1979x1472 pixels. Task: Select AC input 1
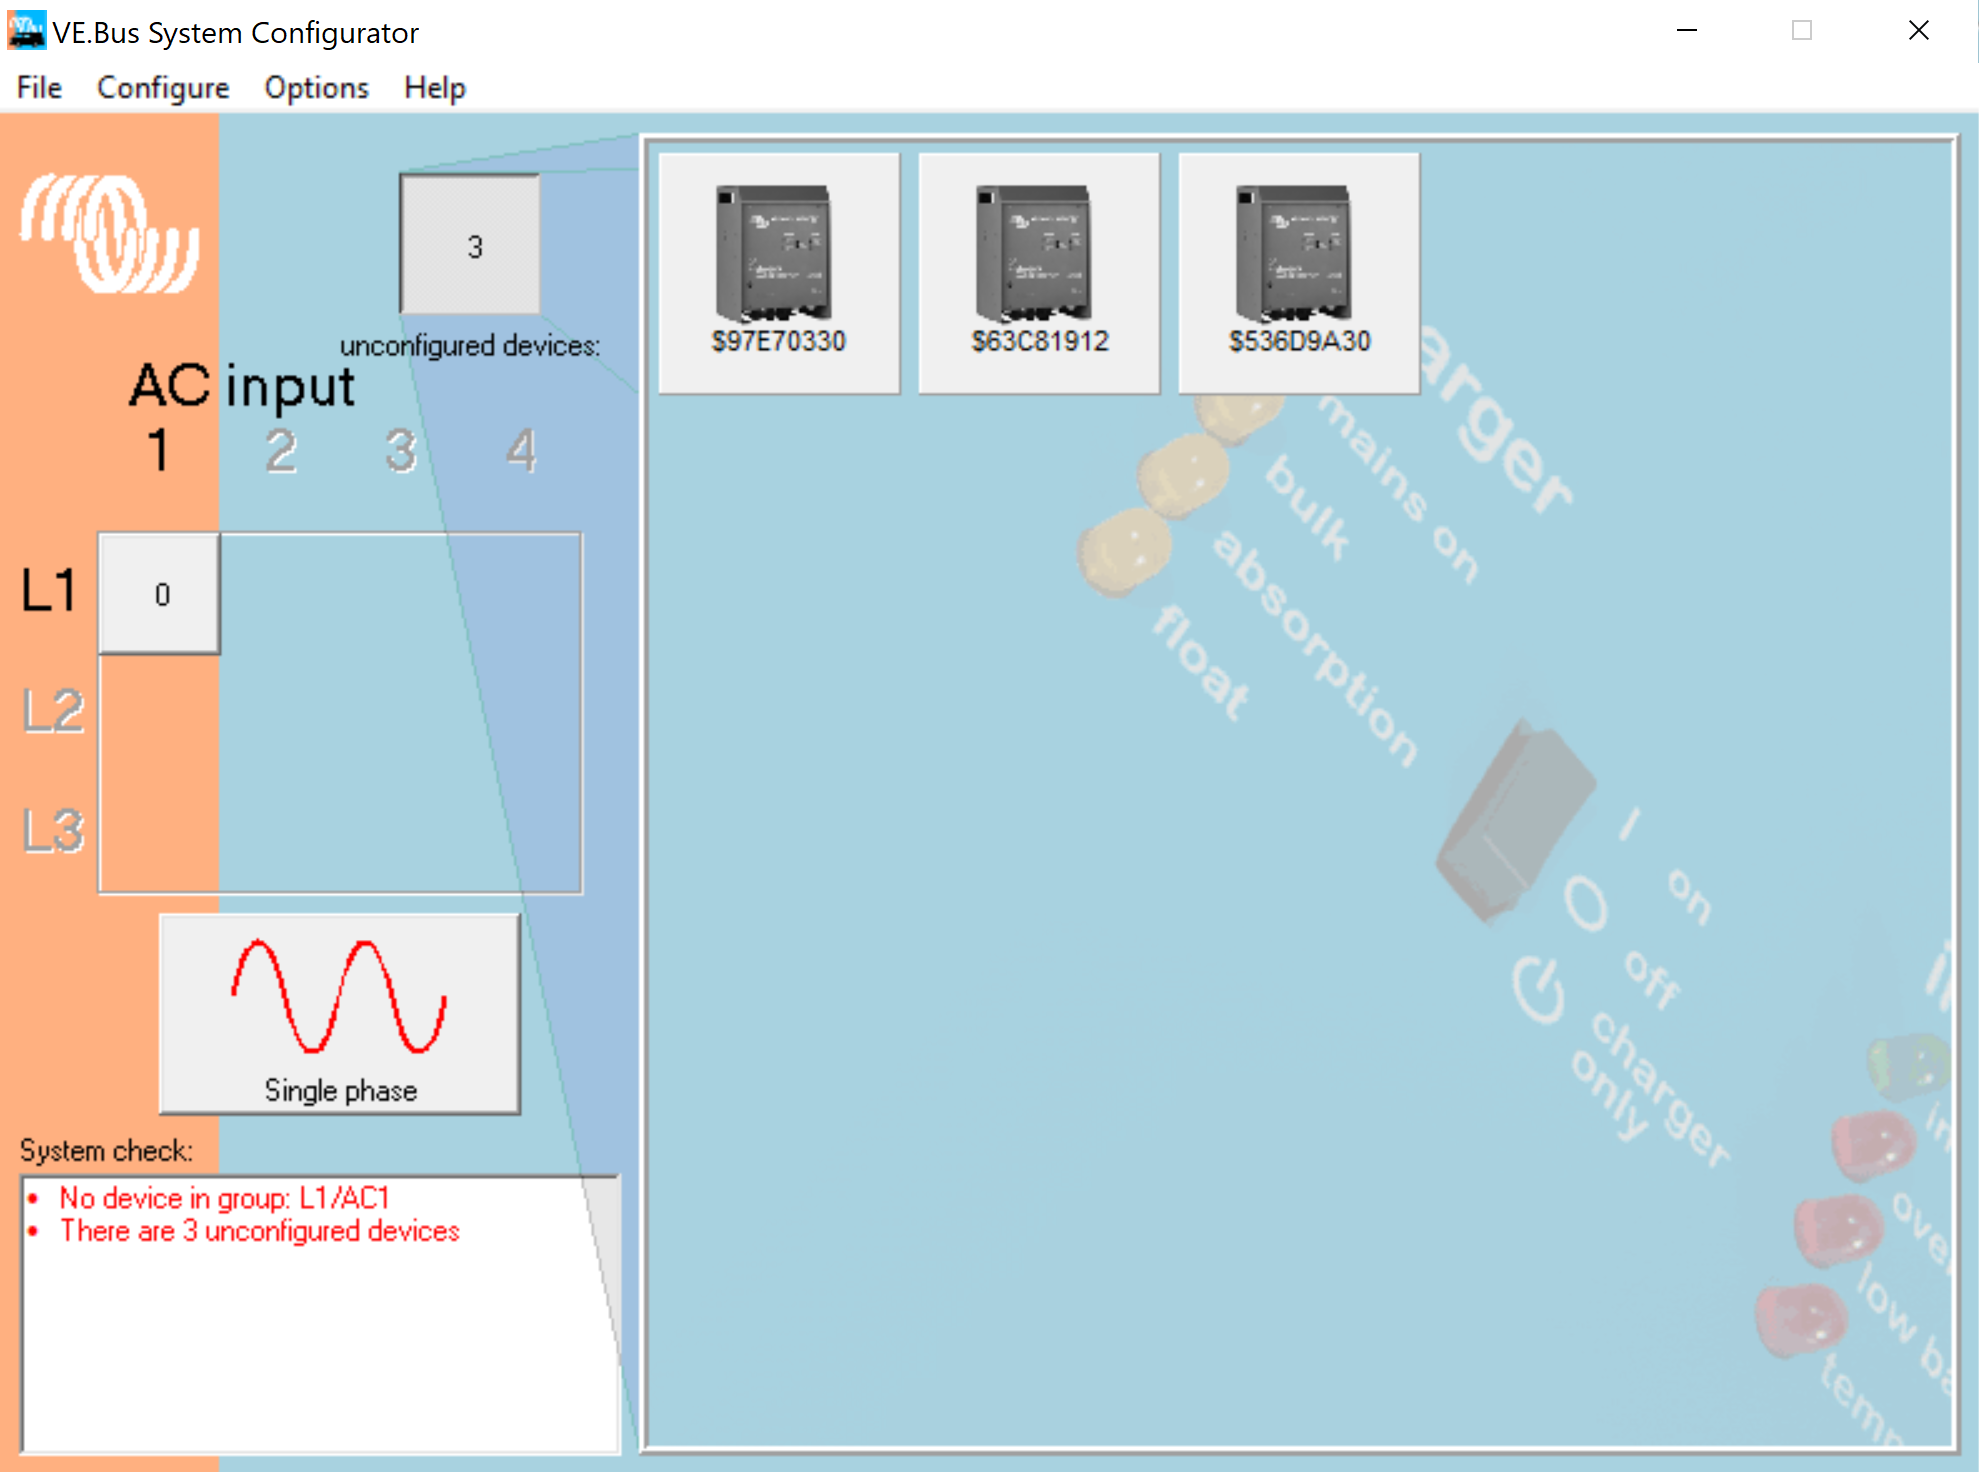158,451
